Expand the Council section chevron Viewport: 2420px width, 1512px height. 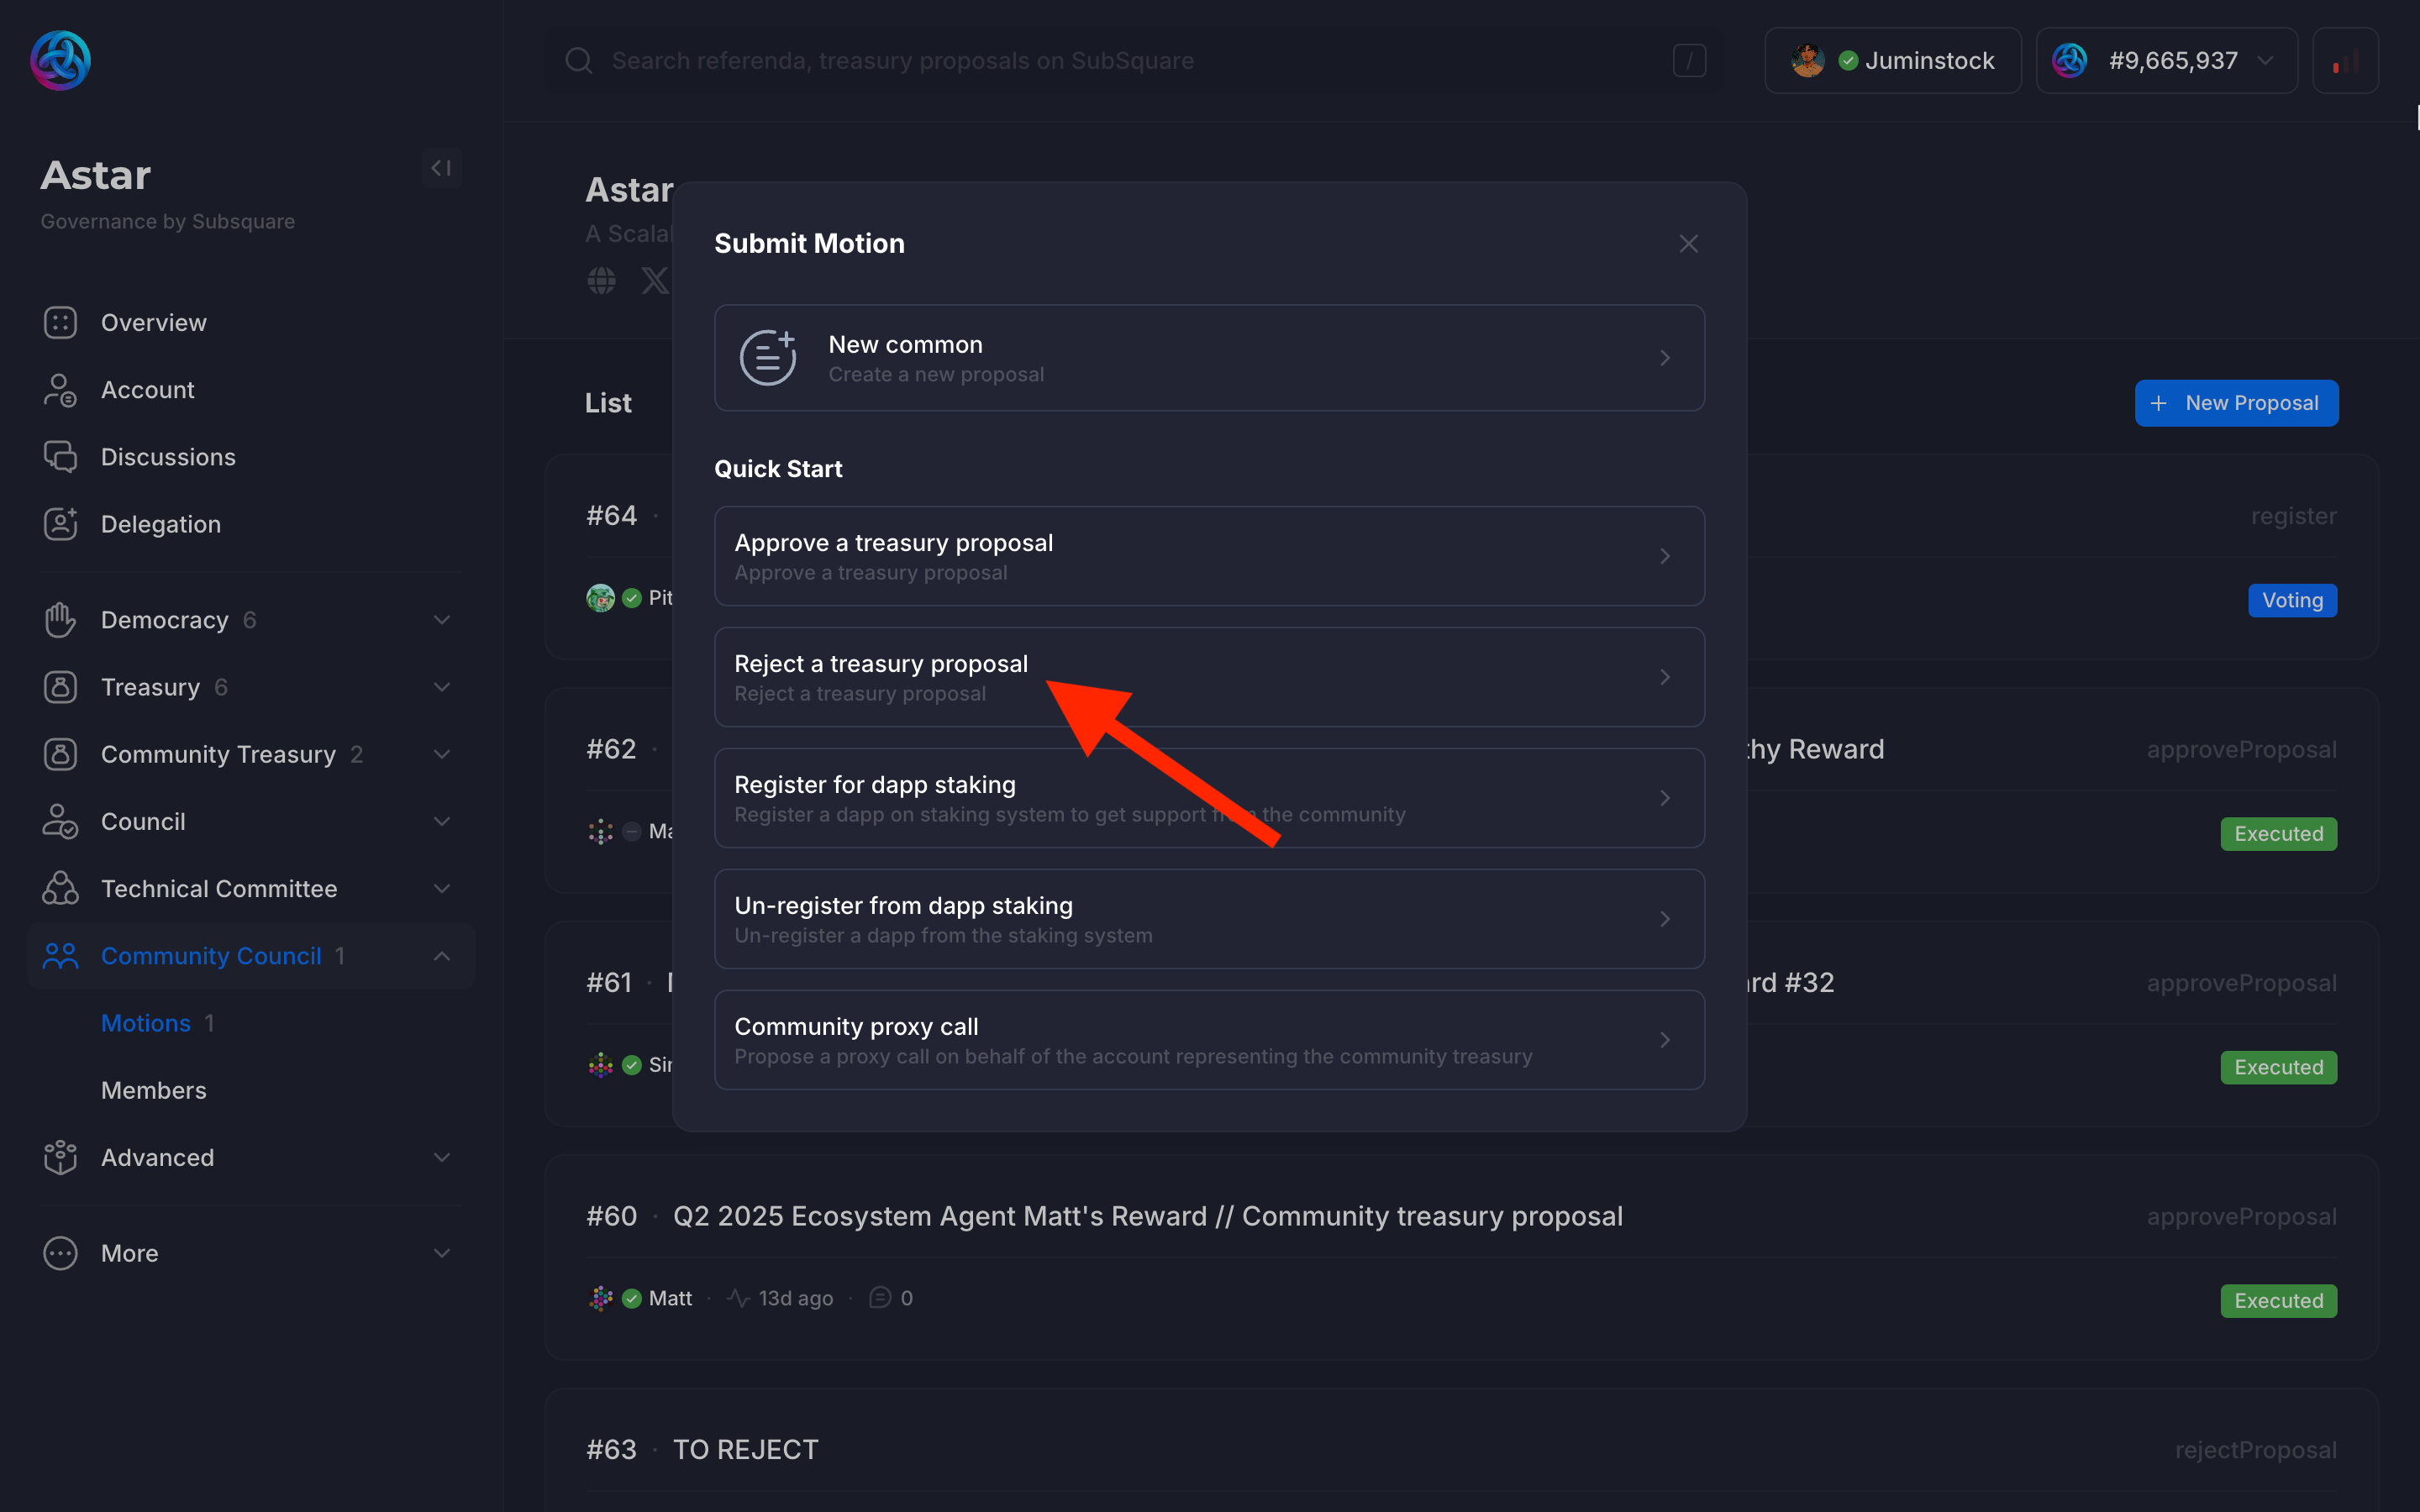(x=442, y=821)
